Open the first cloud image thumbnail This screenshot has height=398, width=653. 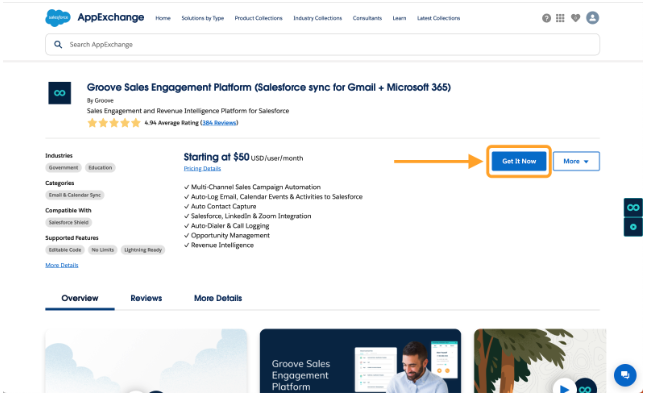click(x=146, y=361)
